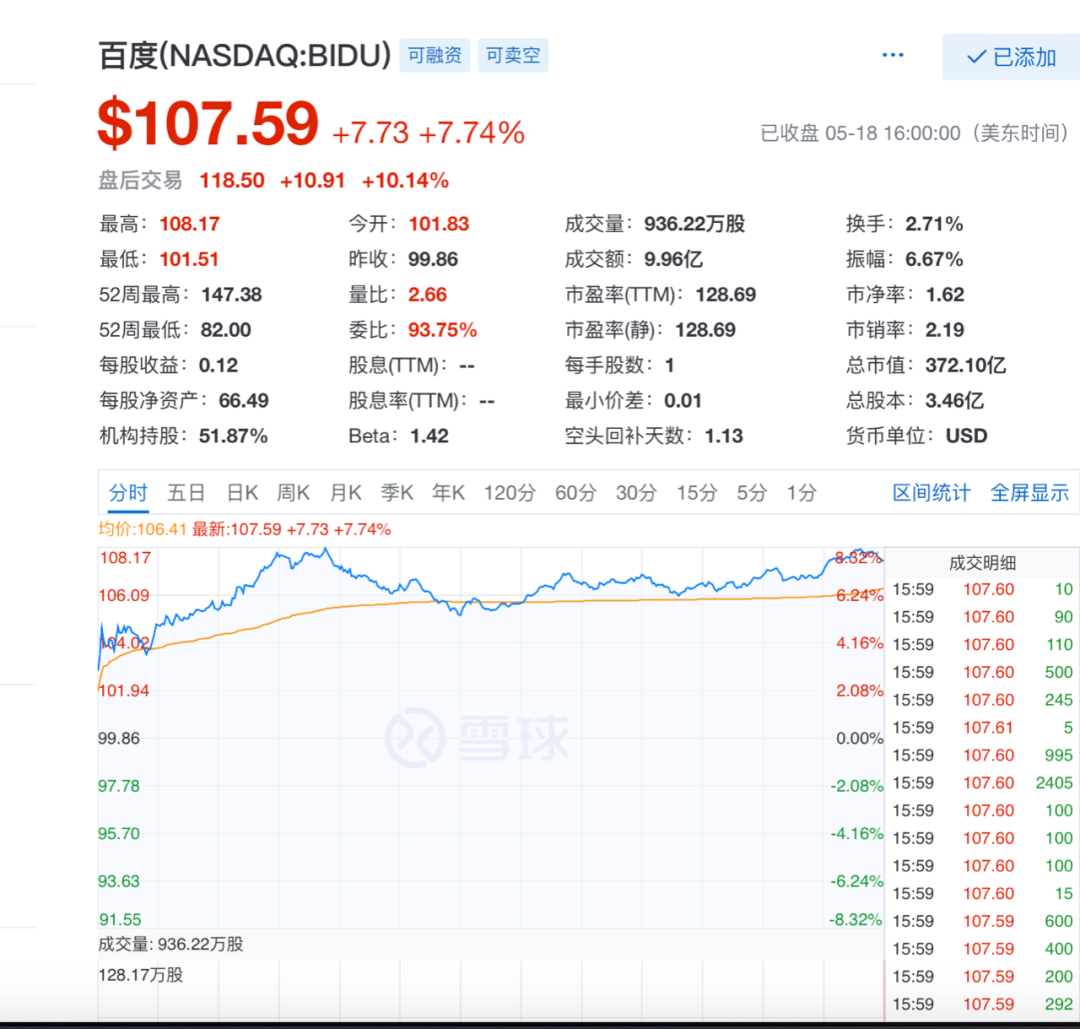Switch to the 日K chart tab
Image resolution: width=1080 pixels, height=1029 pixels.
pos(242,493)
